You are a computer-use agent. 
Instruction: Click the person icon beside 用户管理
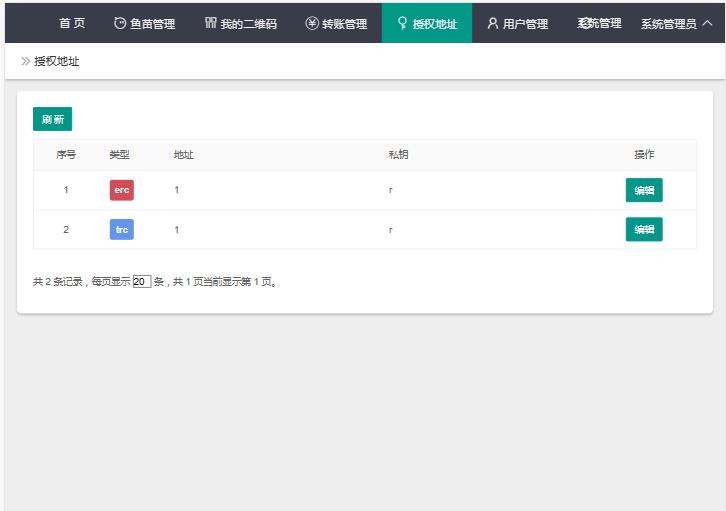coord(493,23)
